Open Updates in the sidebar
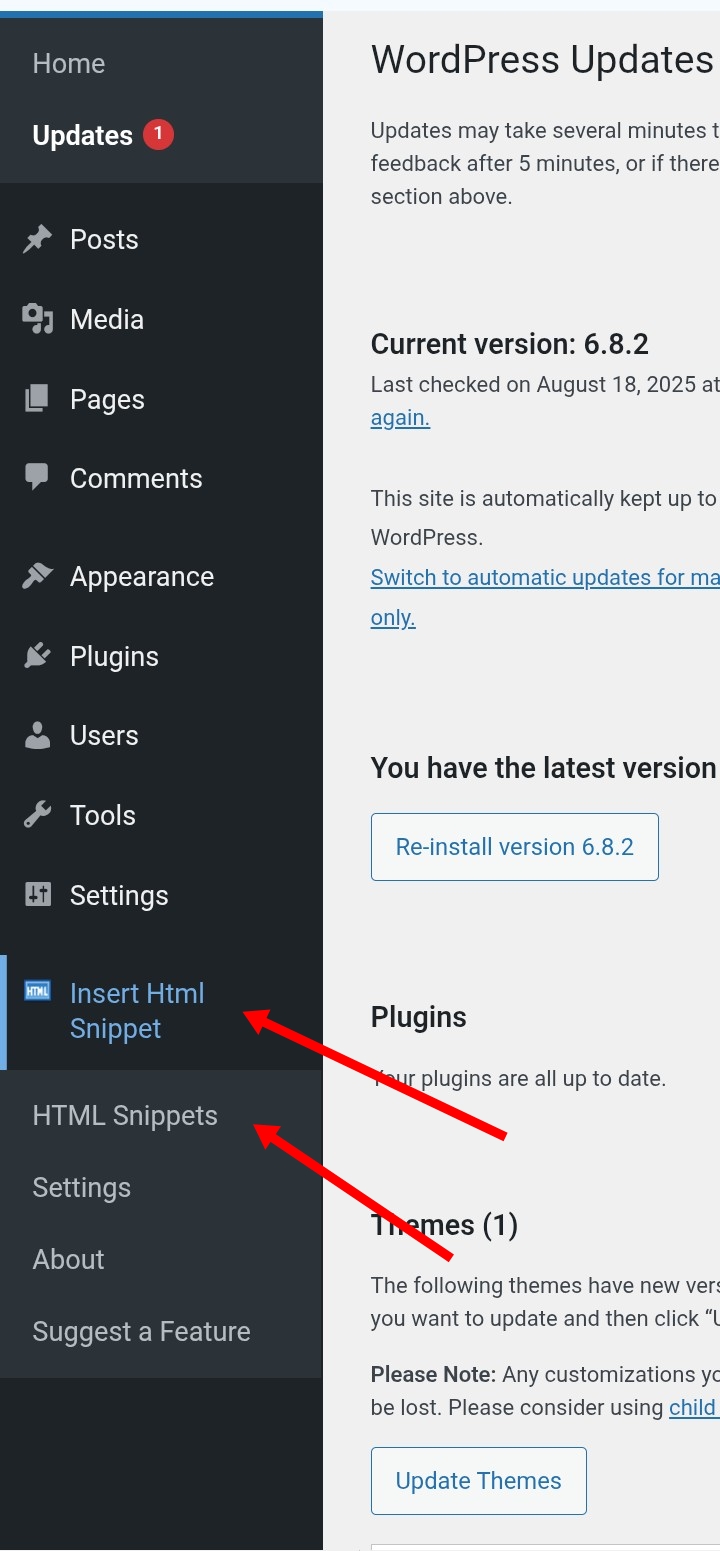The height and width of the screenshot is (1551, 720). pyautogui.click(x=82, y=136)
